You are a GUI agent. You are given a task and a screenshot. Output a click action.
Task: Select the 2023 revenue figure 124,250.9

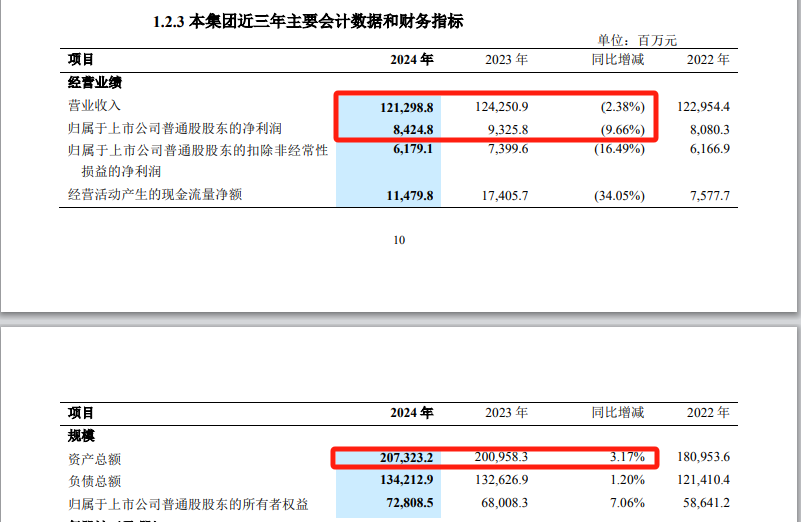[502, 107]
